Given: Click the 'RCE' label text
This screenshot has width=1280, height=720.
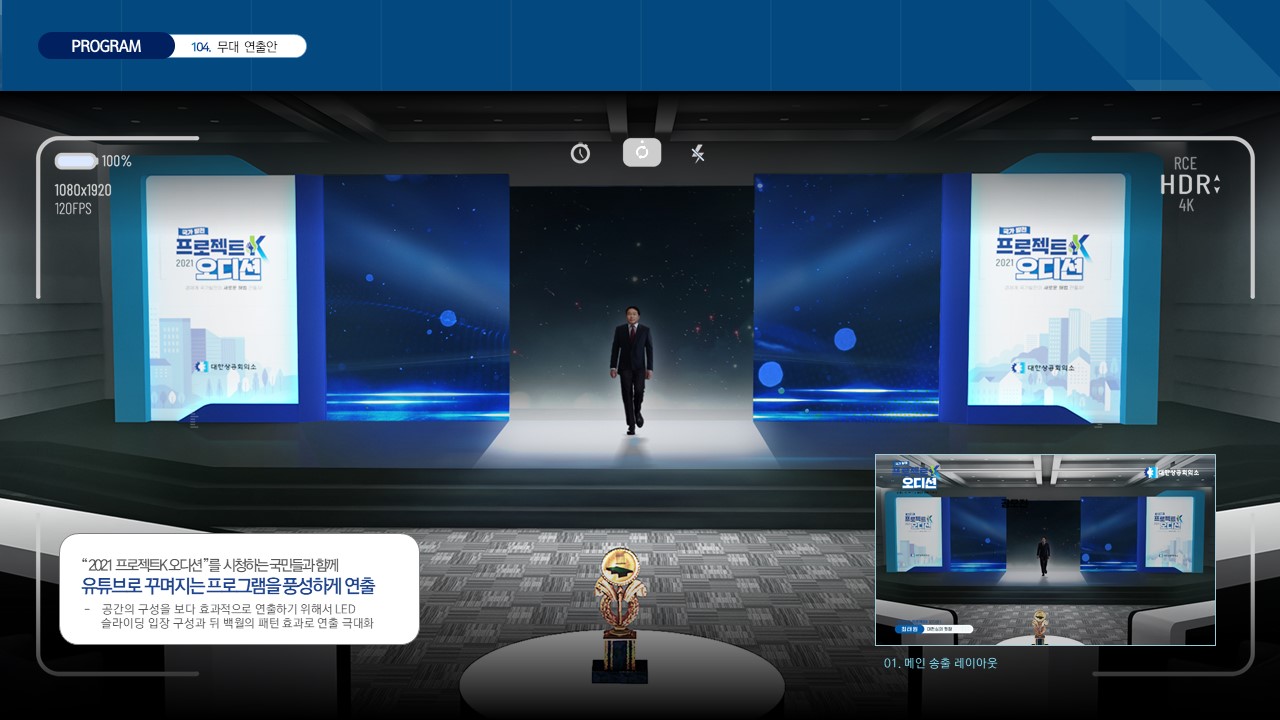Looking at the screenshot, I should click(1185, 163).
